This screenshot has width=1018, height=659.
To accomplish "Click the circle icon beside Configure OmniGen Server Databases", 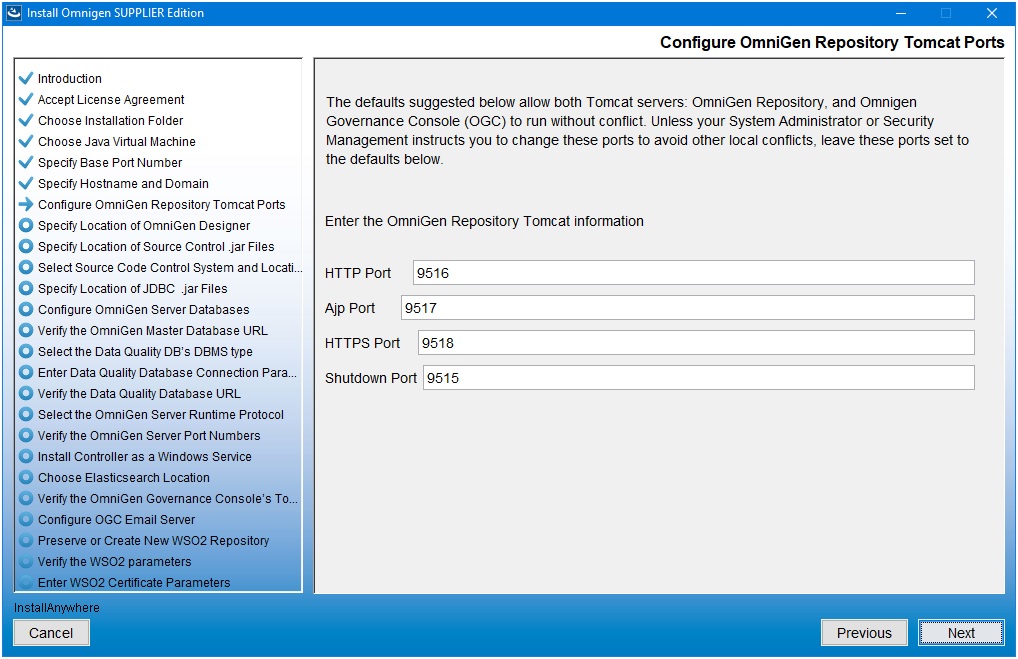I will click(26, 309).
